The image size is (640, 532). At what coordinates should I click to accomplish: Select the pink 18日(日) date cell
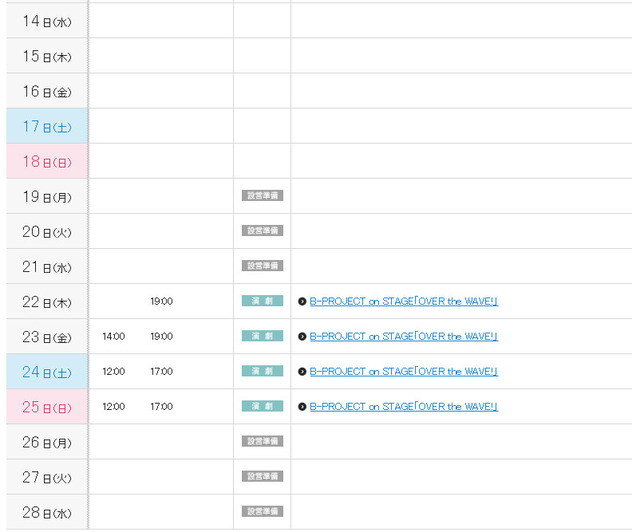click(47, 161)
